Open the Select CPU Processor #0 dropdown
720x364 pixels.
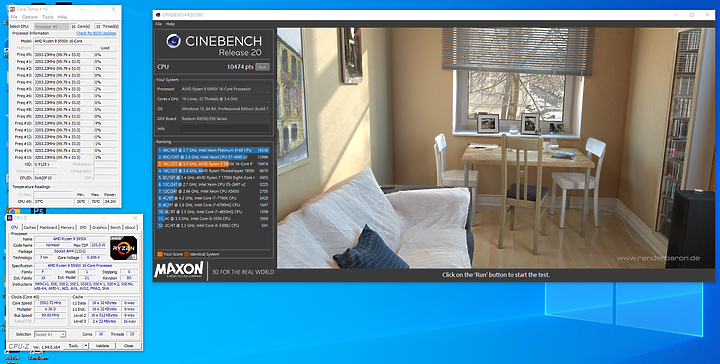[51, 27]
